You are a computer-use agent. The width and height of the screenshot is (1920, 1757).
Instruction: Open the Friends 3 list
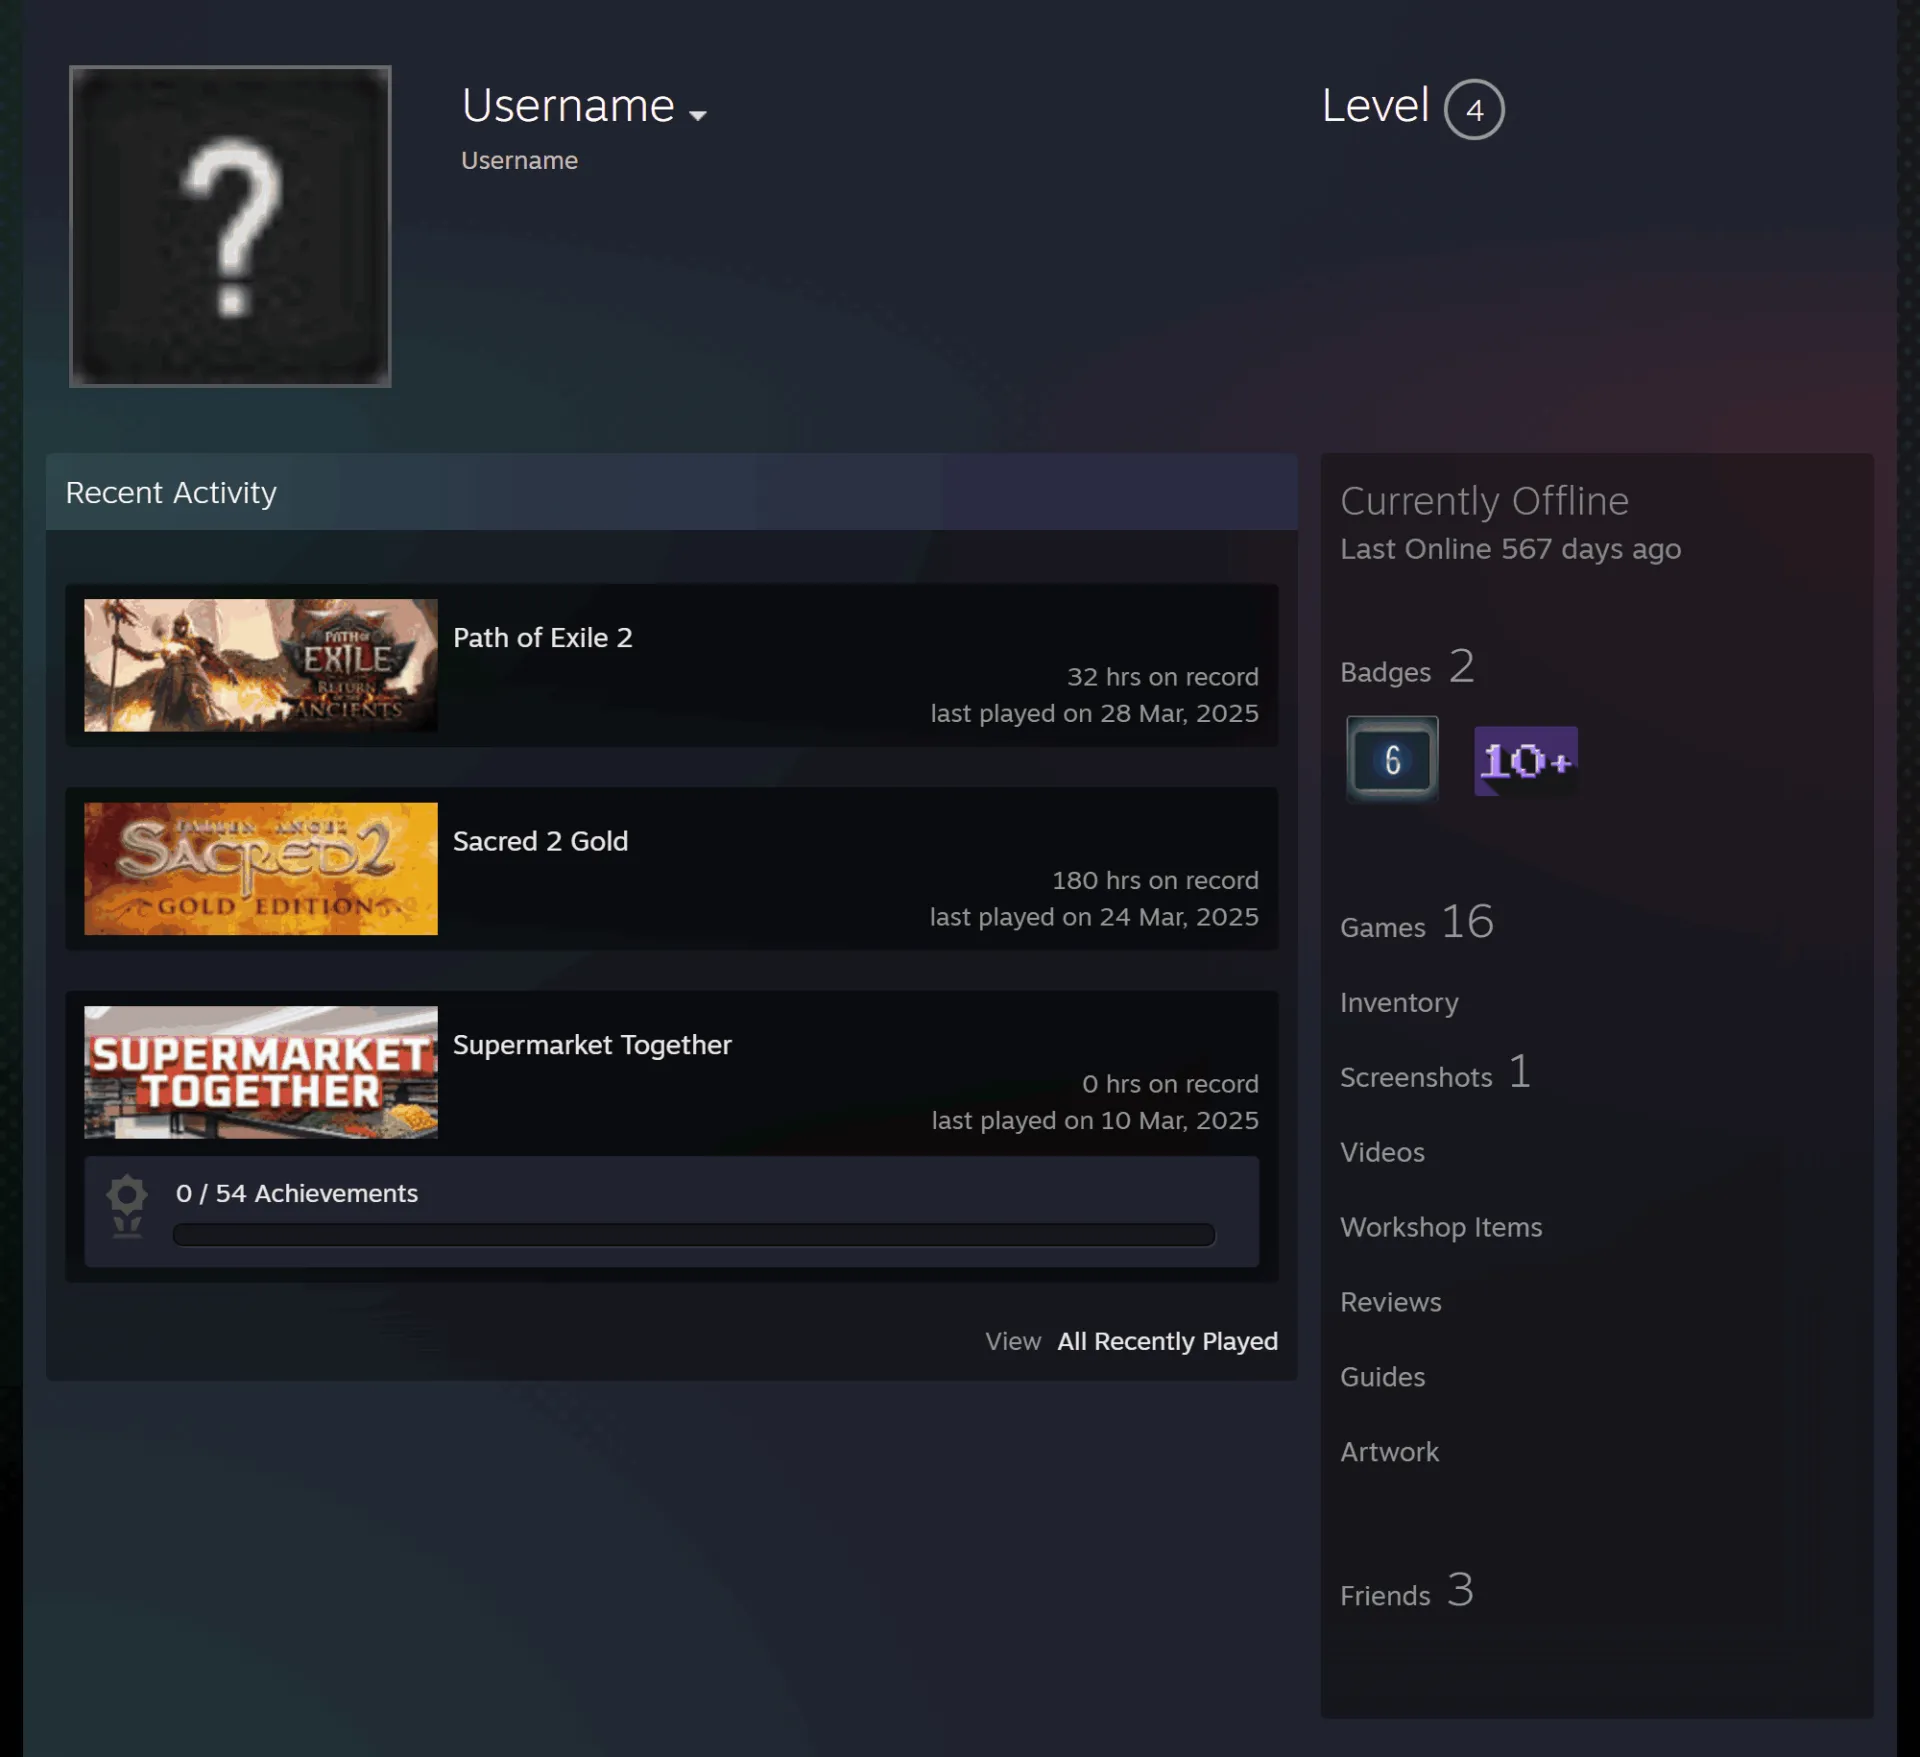pos(1406,1590)
